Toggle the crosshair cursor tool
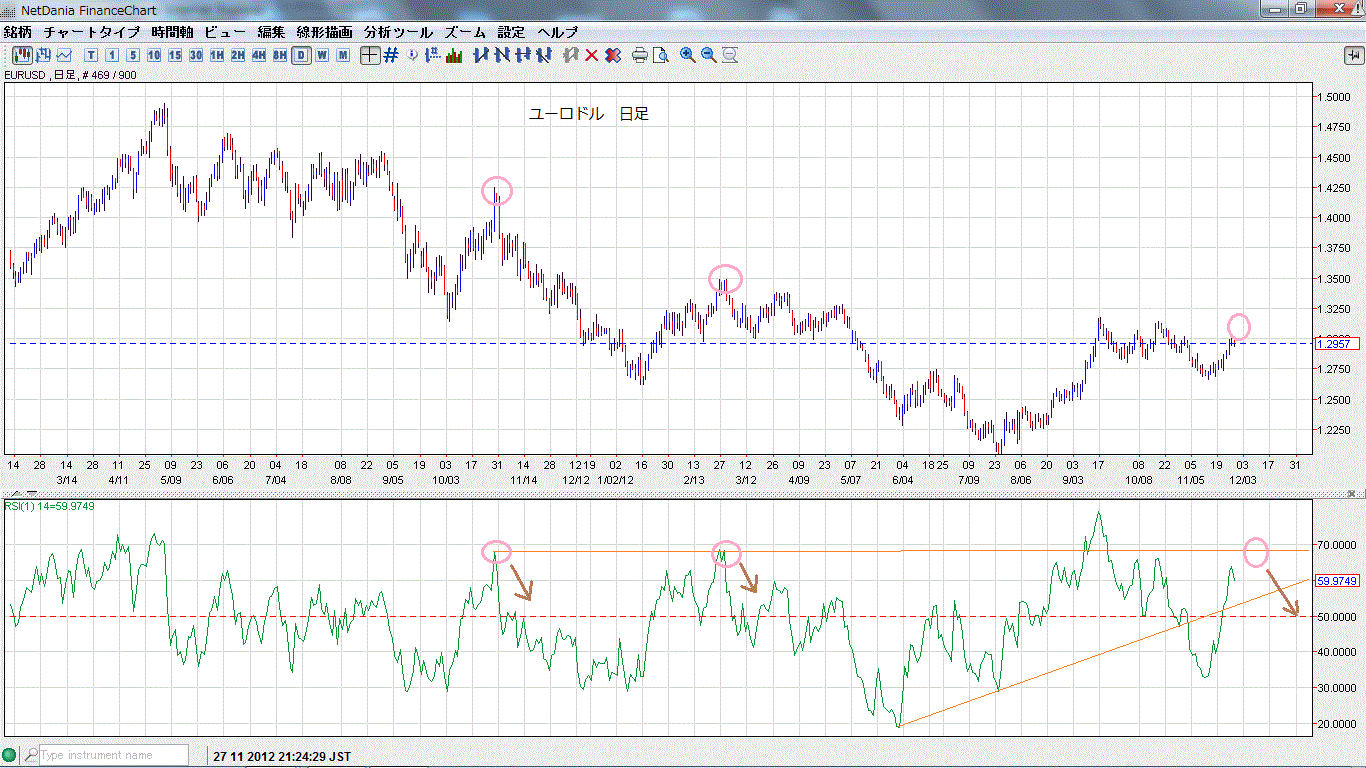 tap(370, 55)
